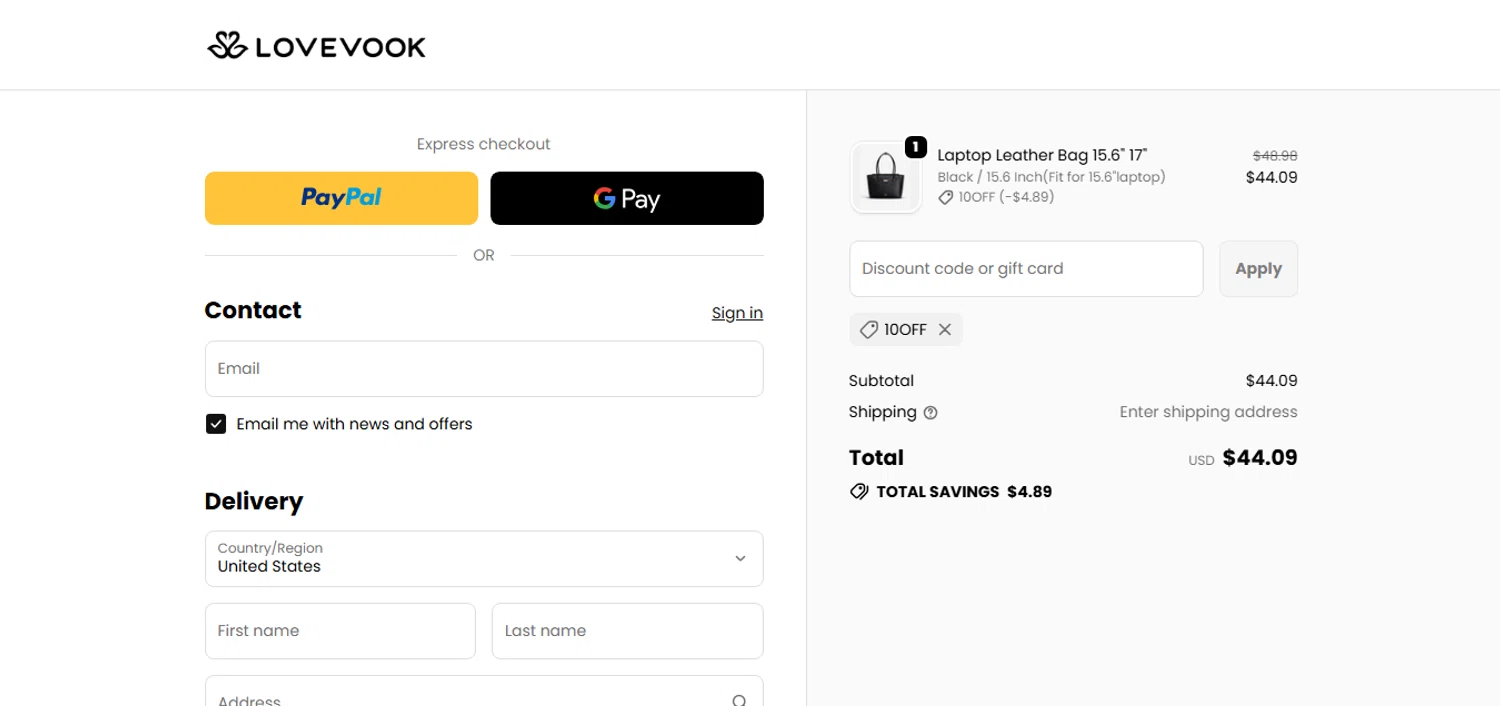Click the applied 10OFF coupon chip tag icon
1500x706 pixels.
point(869,330)
